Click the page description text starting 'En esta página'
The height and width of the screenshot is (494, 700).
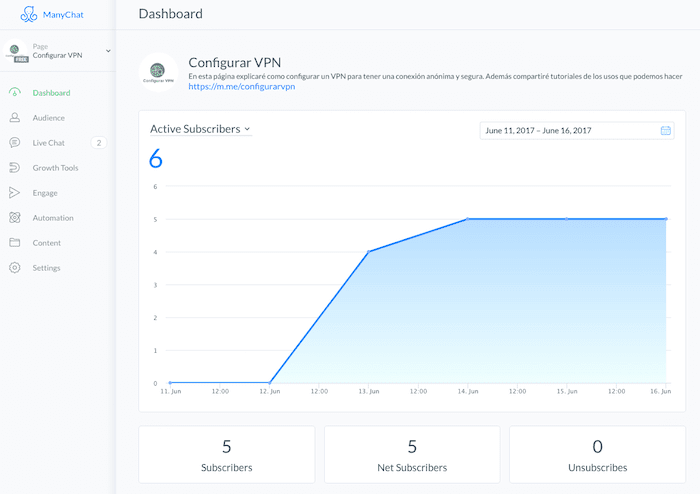[x=435, y=76]
